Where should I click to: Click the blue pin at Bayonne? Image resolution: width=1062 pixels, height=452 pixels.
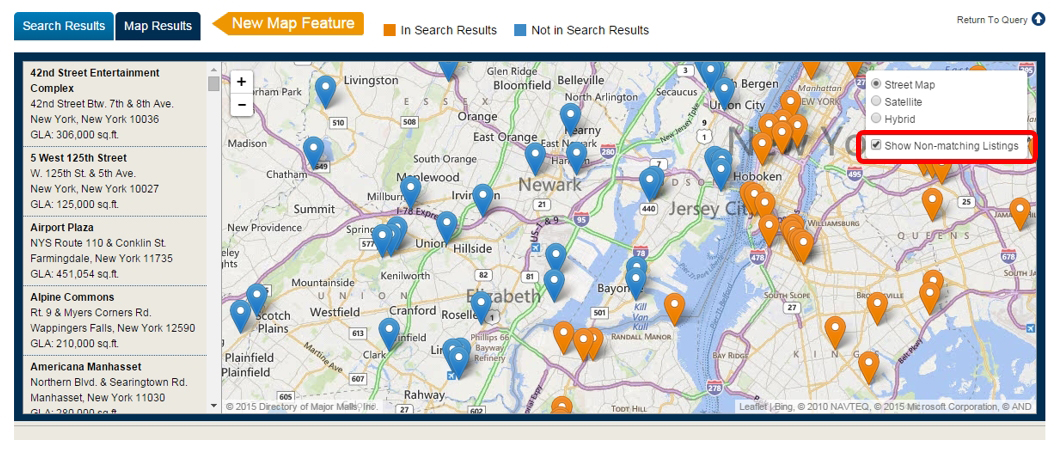click(x=635, y=283)
